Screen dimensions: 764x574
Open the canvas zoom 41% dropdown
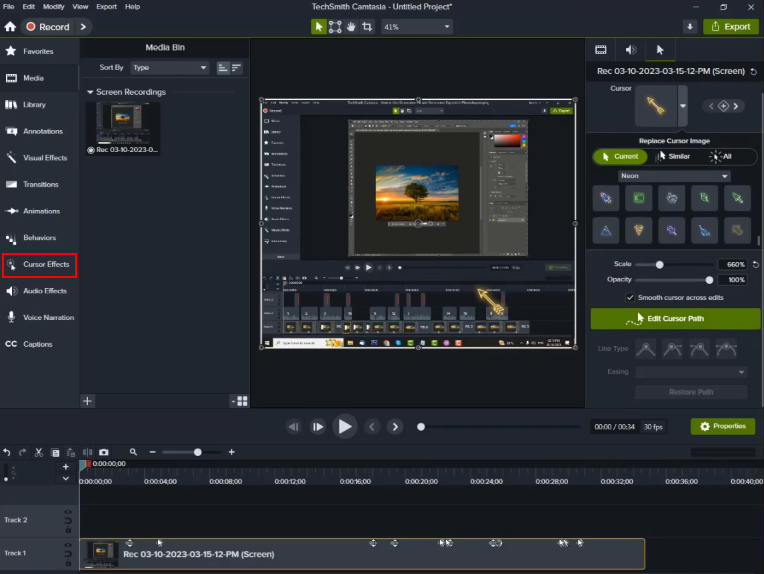pos(416,27)
